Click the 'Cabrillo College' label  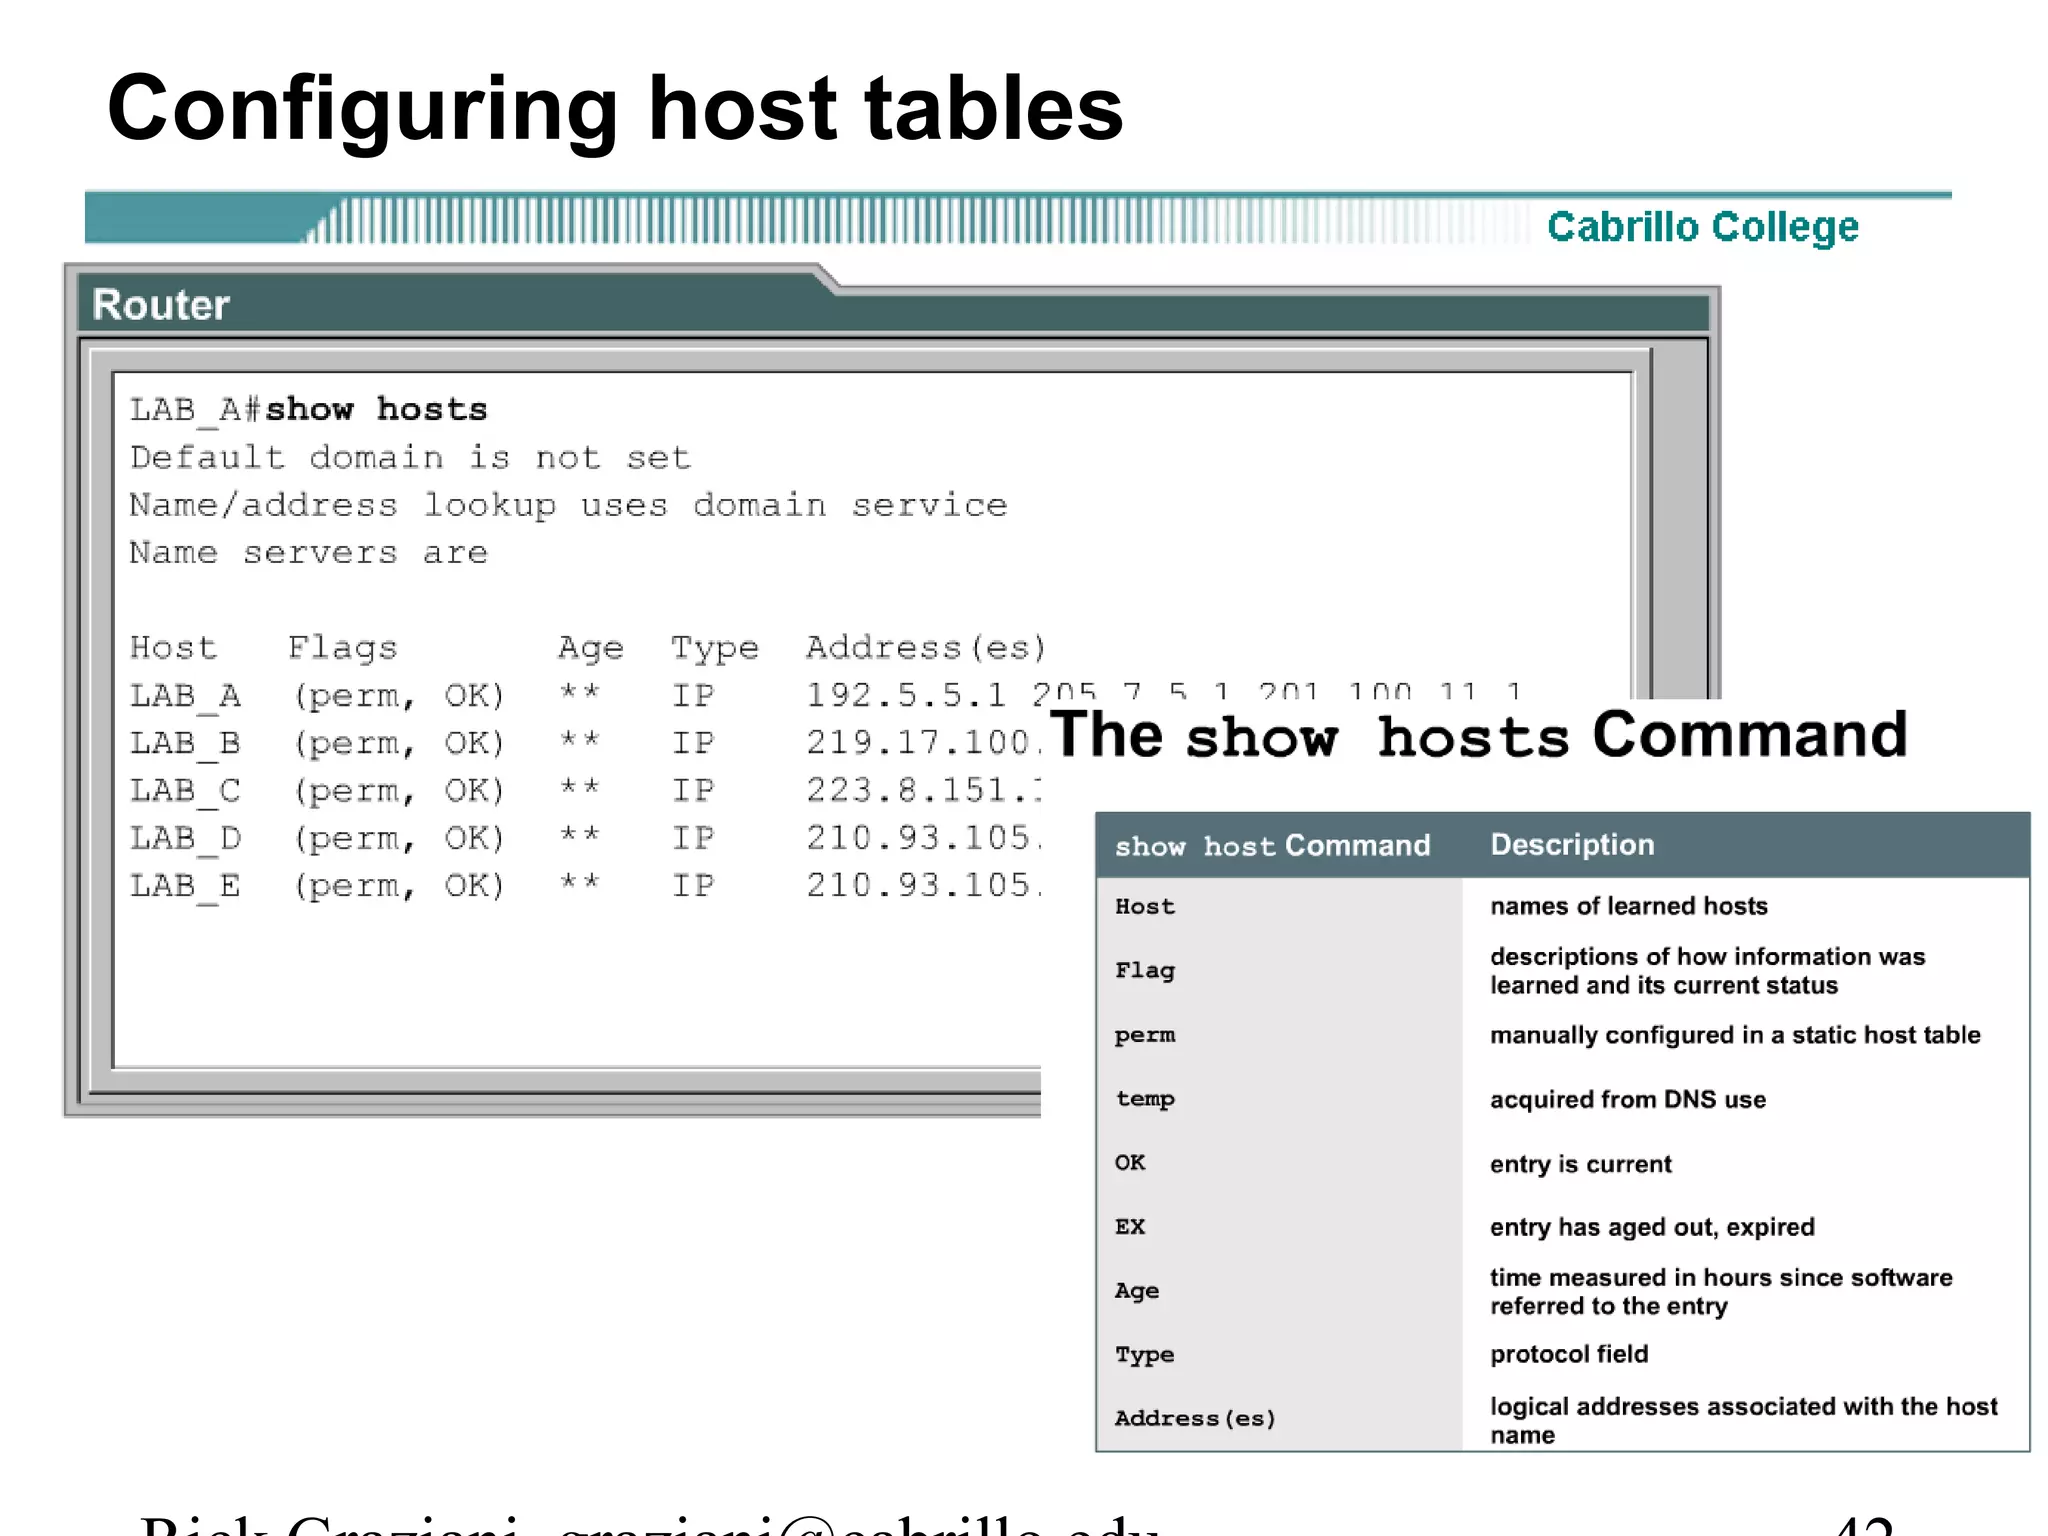coord(1702,227)
